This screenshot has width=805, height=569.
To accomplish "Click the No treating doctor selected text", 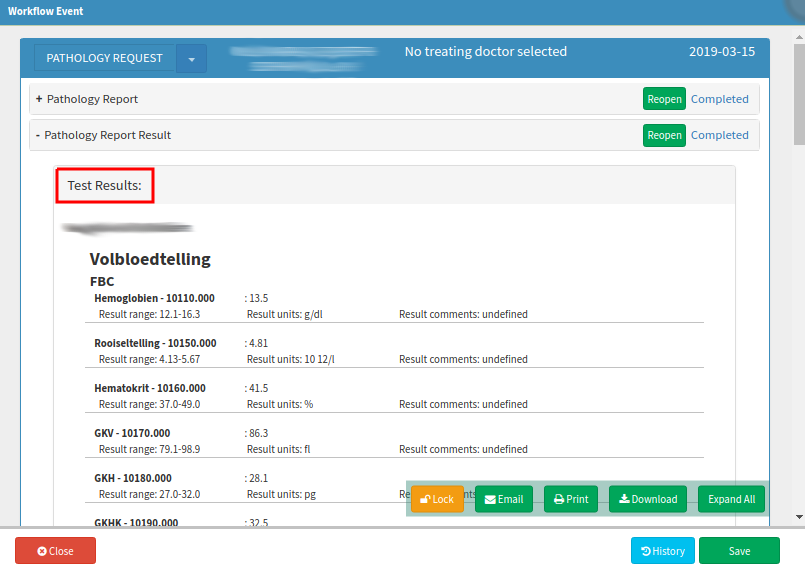I will tap(485, 52).
